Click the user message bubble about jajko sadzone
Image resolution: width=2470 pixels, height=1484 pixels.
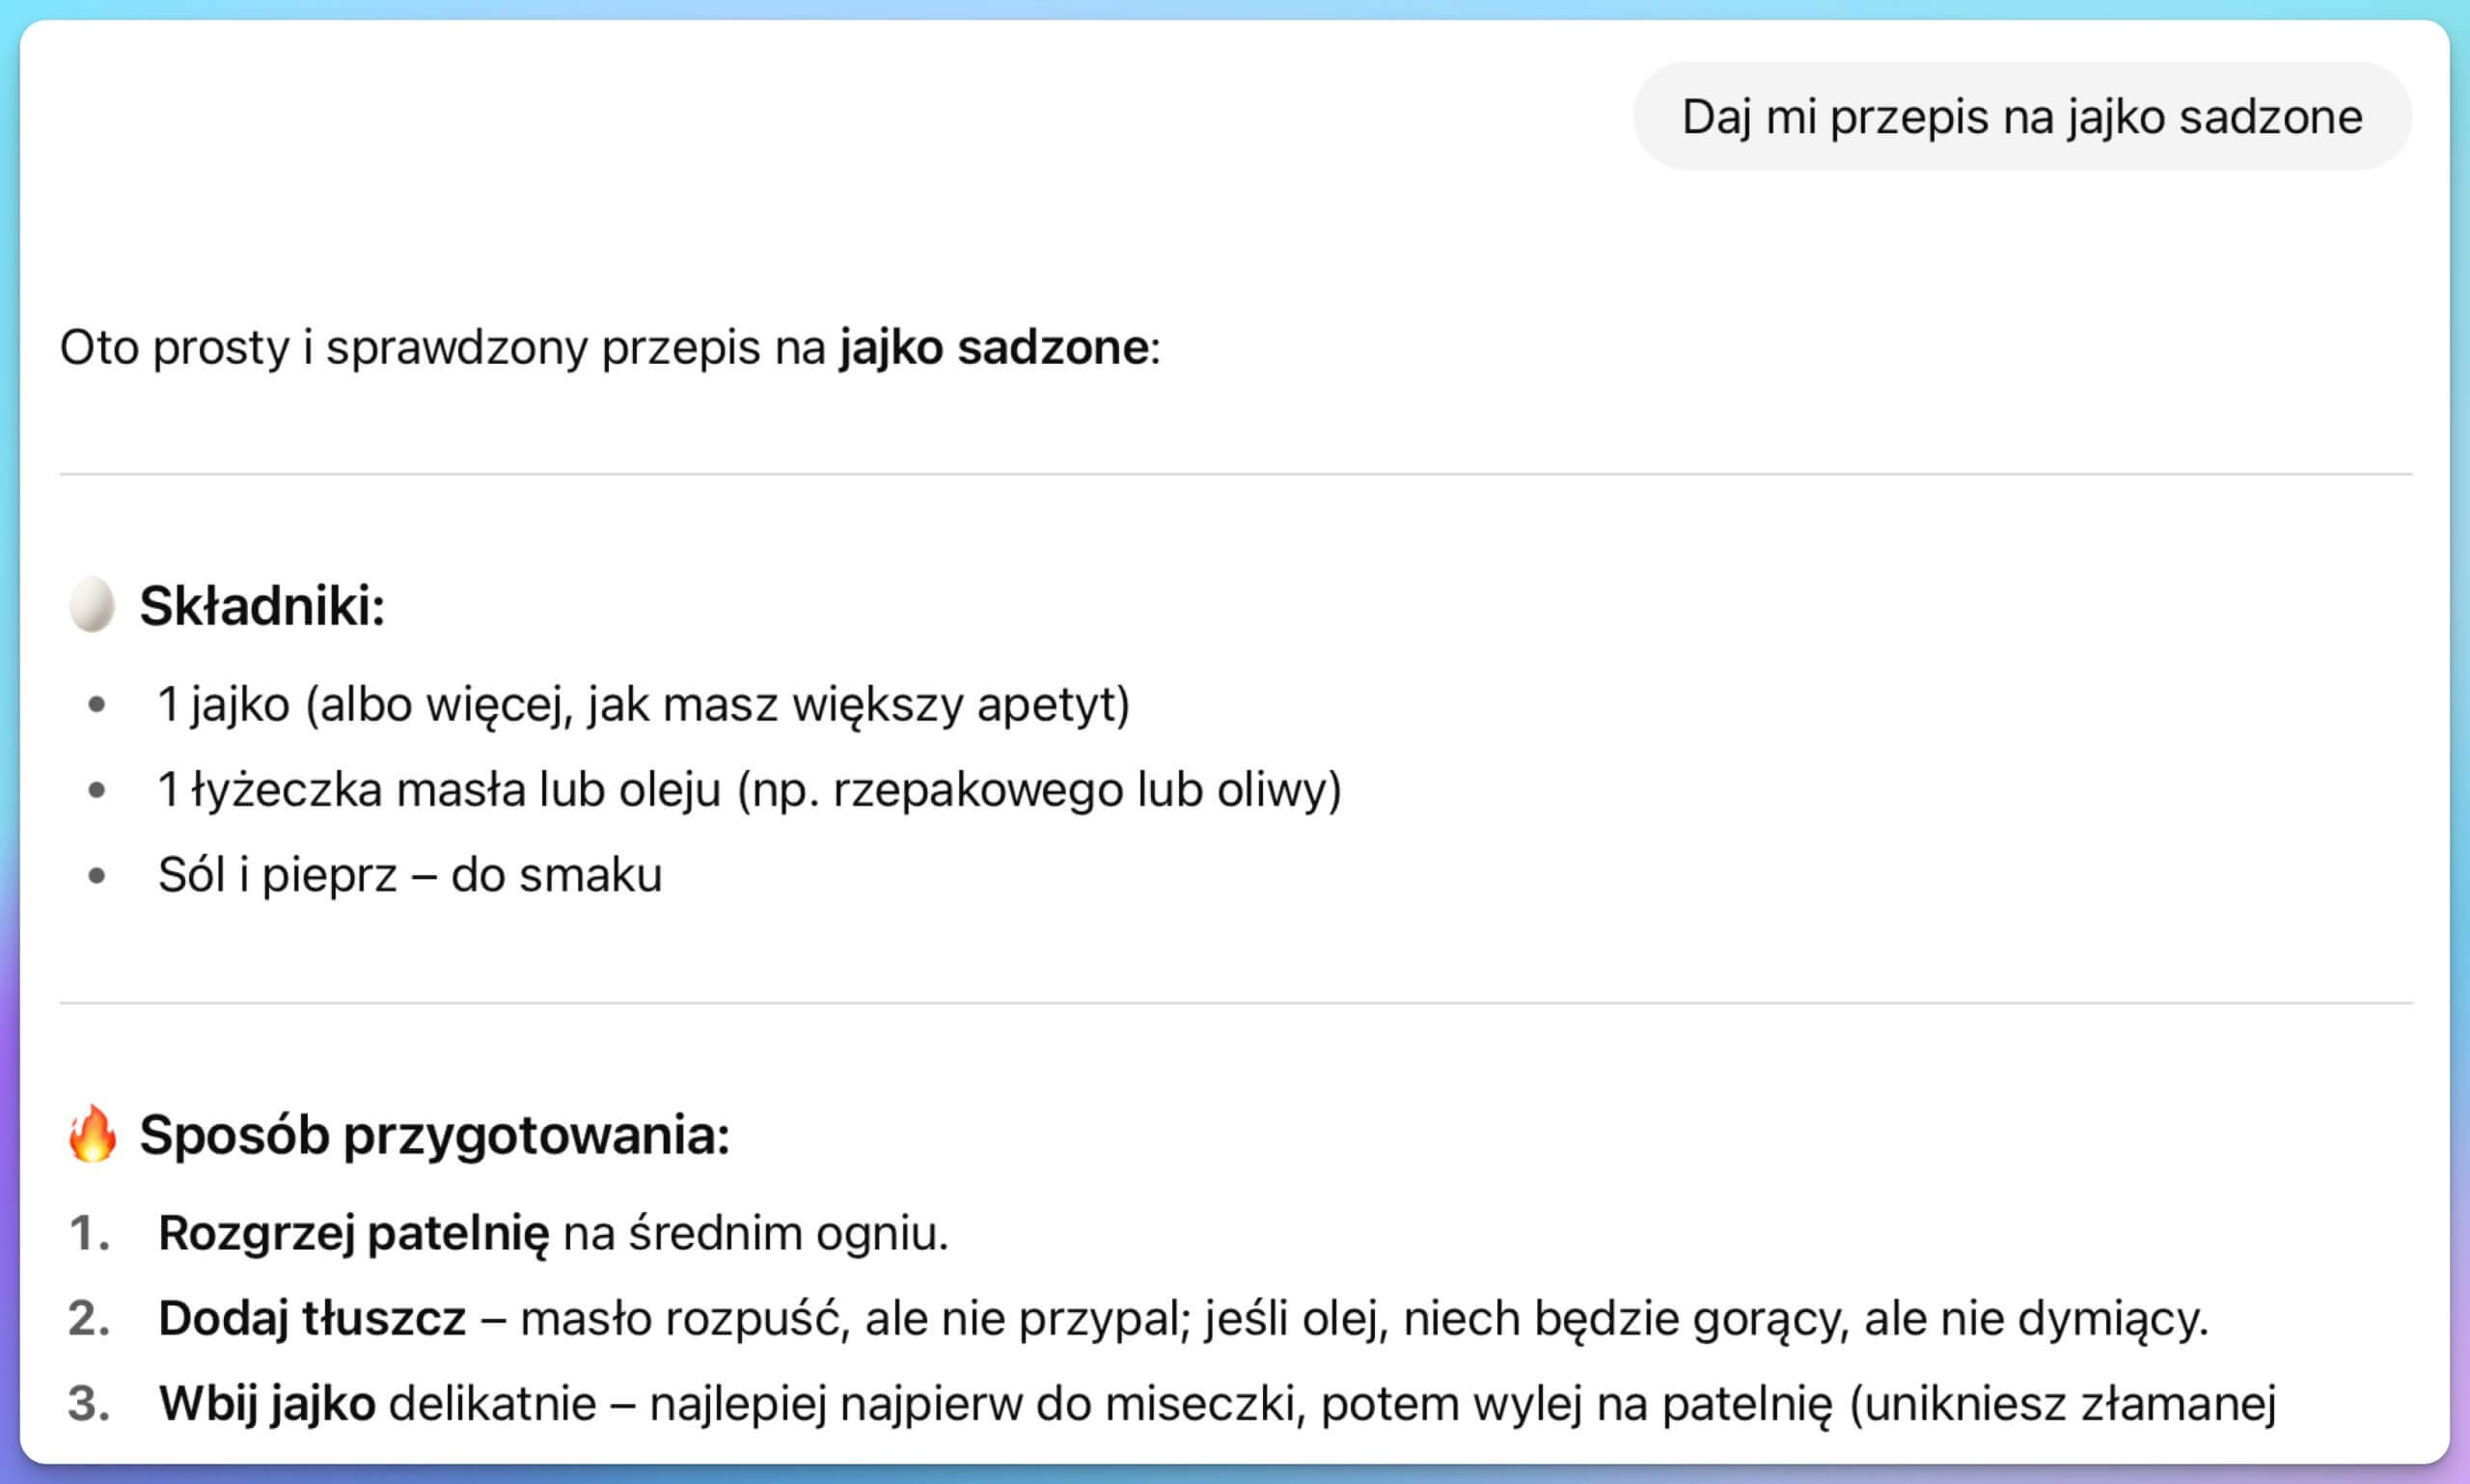pos(2022,117)
